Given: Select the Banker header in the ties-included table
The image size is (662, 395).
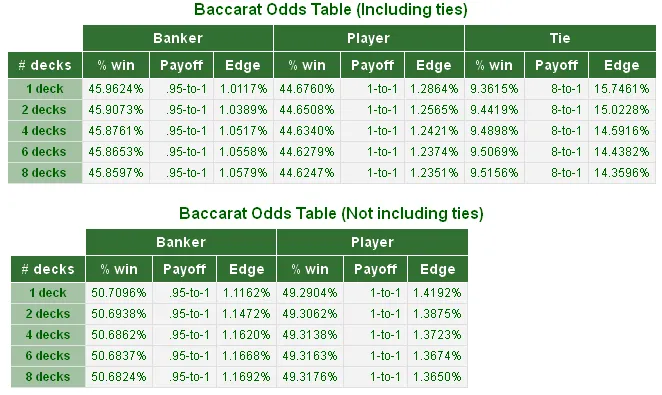Looking at the screenshot, I should pyautogui.click(x=178, y=38).
